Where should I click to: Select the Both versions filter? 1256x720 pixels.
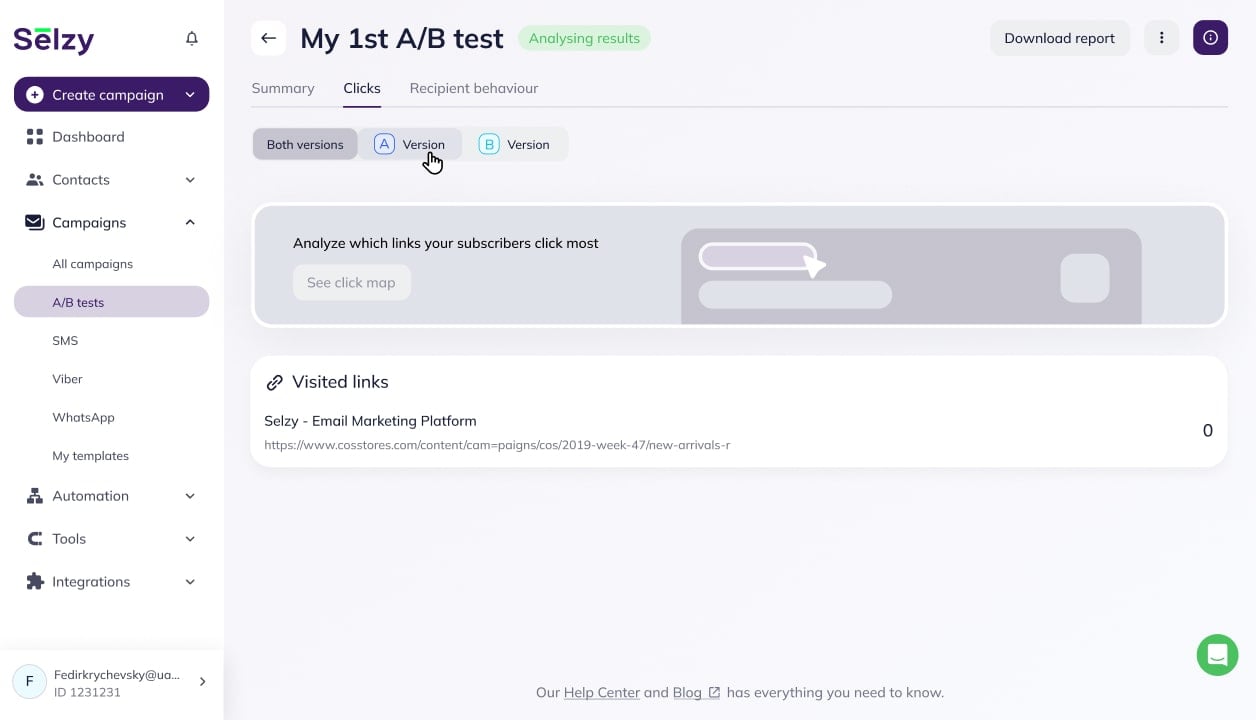point(305,144)
